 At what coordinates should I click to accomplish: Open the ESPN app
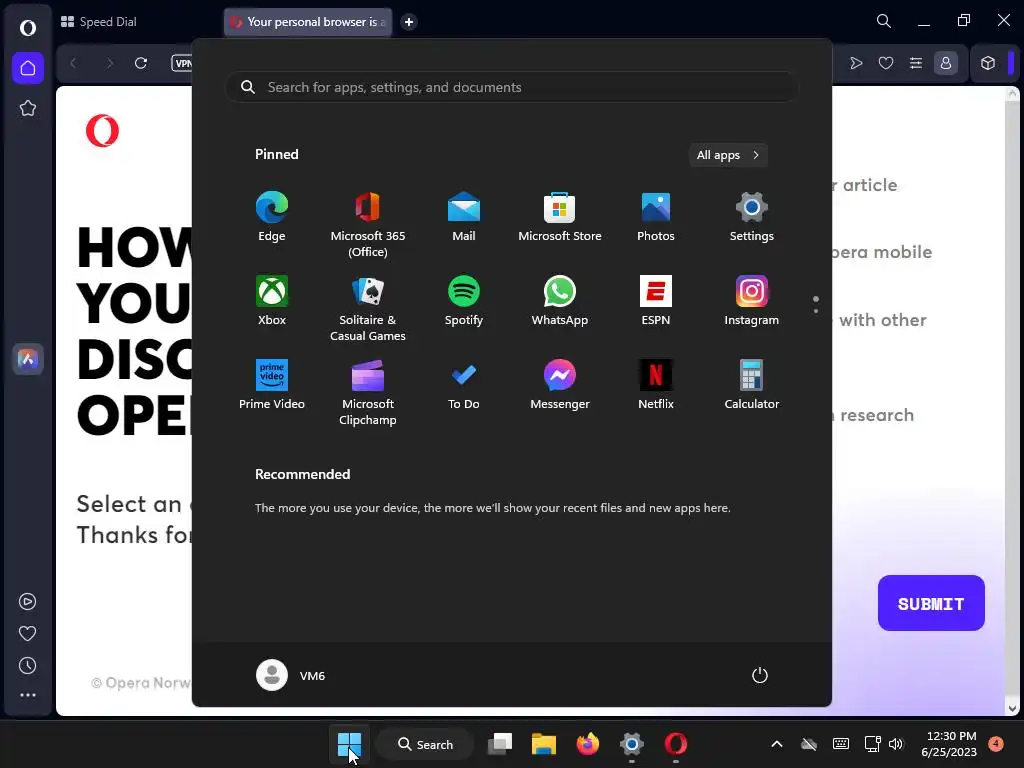pyautogui.click(x=656, y=300)
